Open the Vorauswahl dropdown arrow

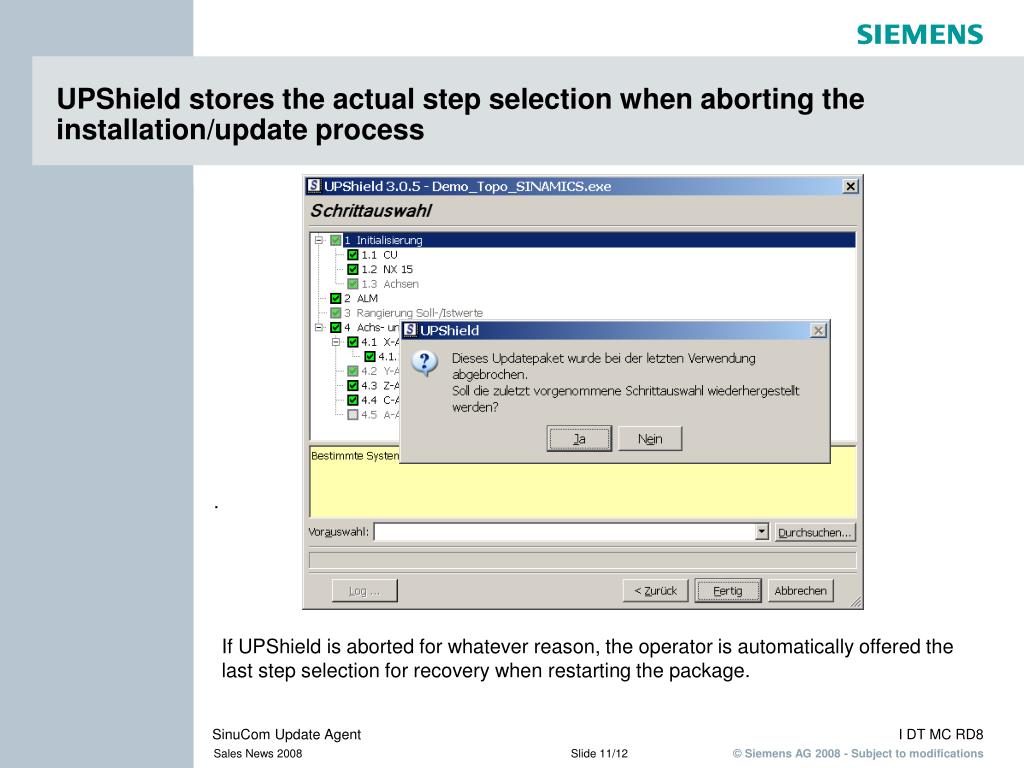[761, 532]
